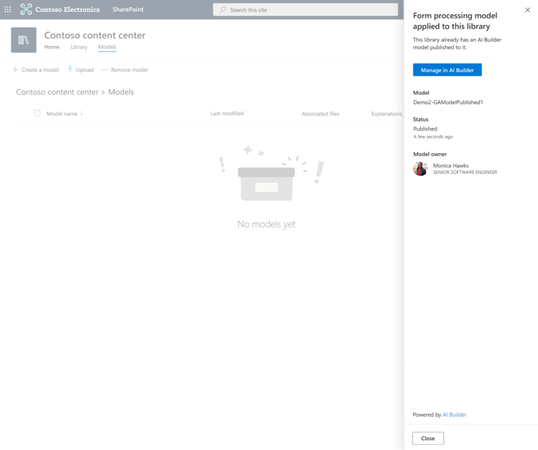Click Remove model command
Viewport: 538px width, 450px height.
coord(125,70)
